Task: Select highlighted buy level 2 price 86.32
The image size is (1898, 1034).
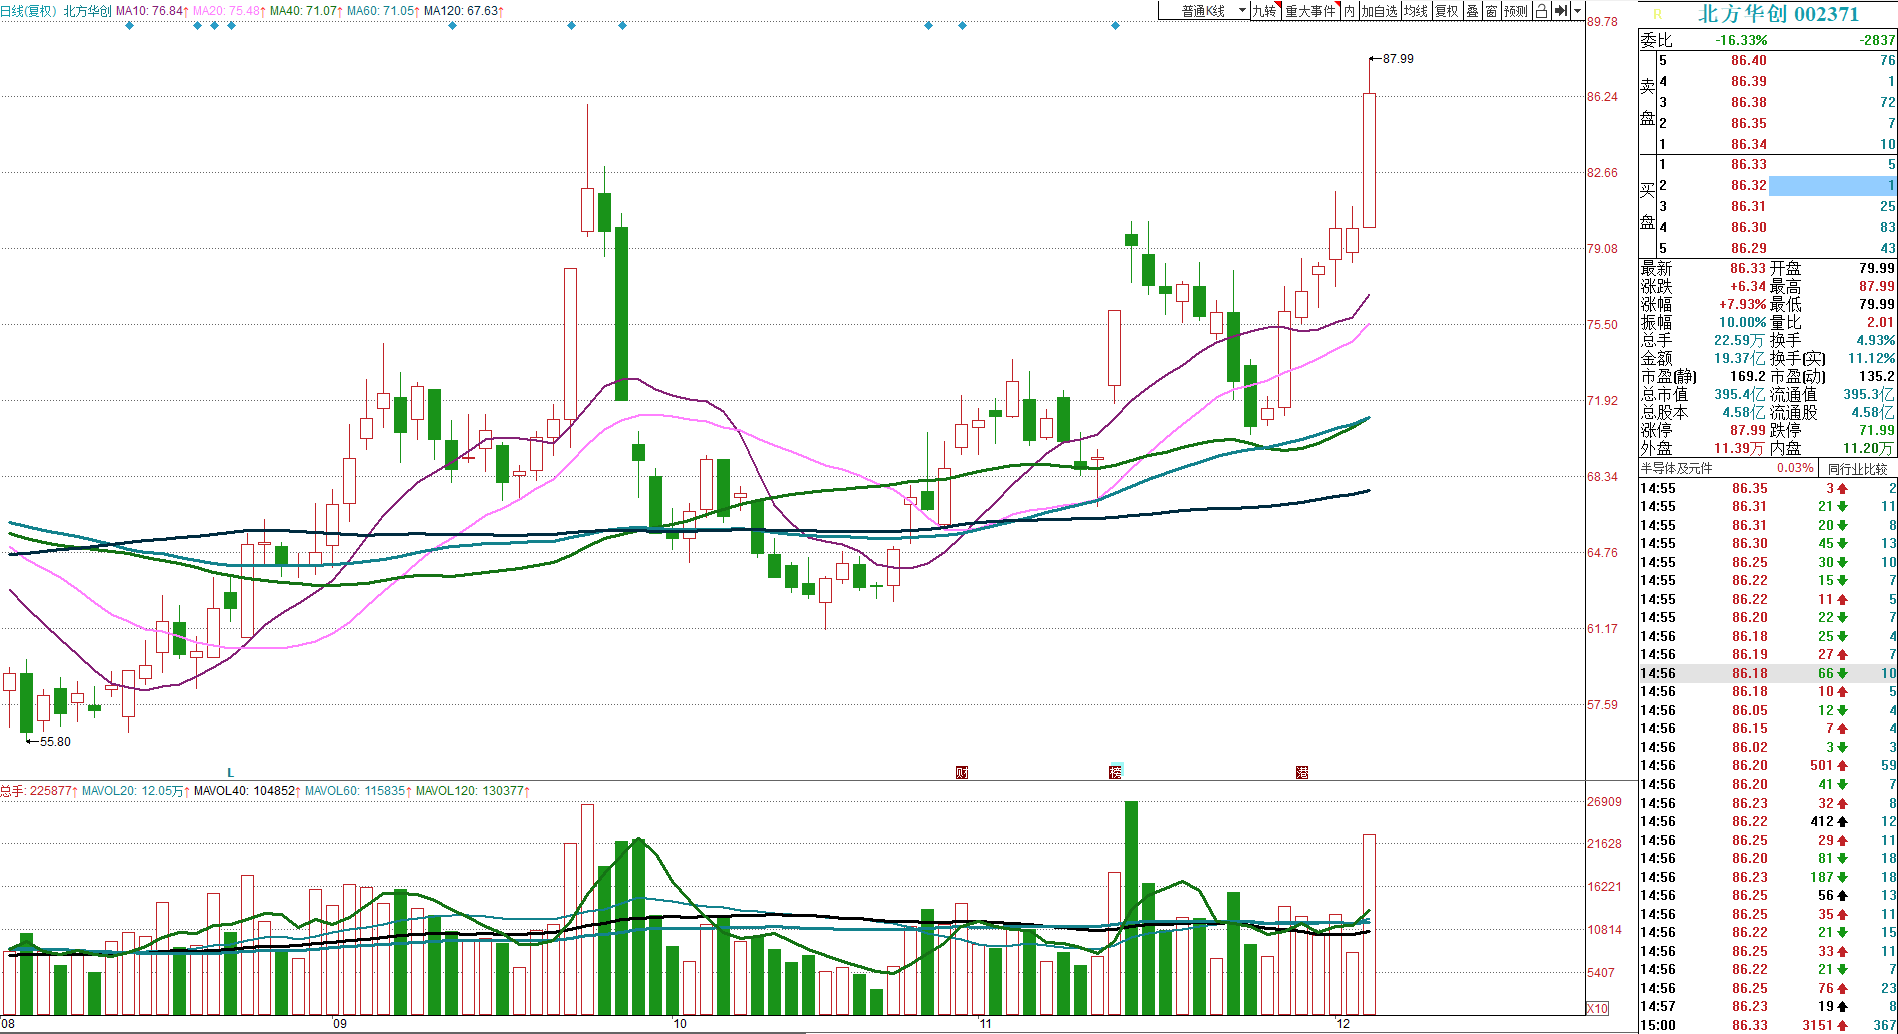Action: [x=1748, y=185]
